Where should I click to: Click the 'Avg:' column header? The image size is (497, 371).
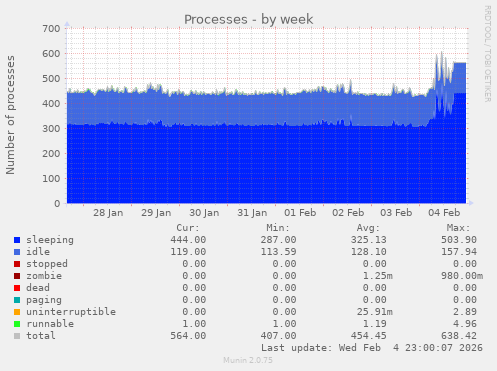pyautogui.click(x=368, y=228)
